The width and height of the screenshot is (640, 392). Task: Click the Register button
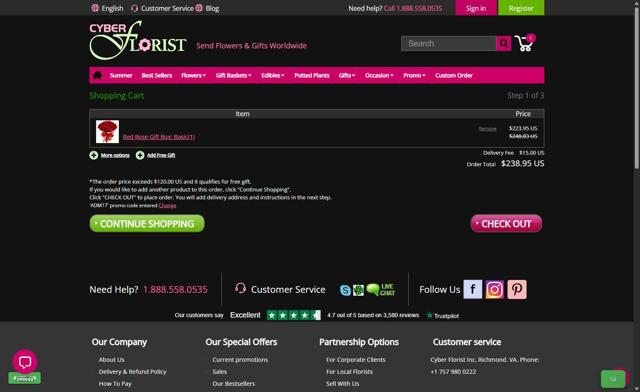pyautogui.click(x=521, y=8)
